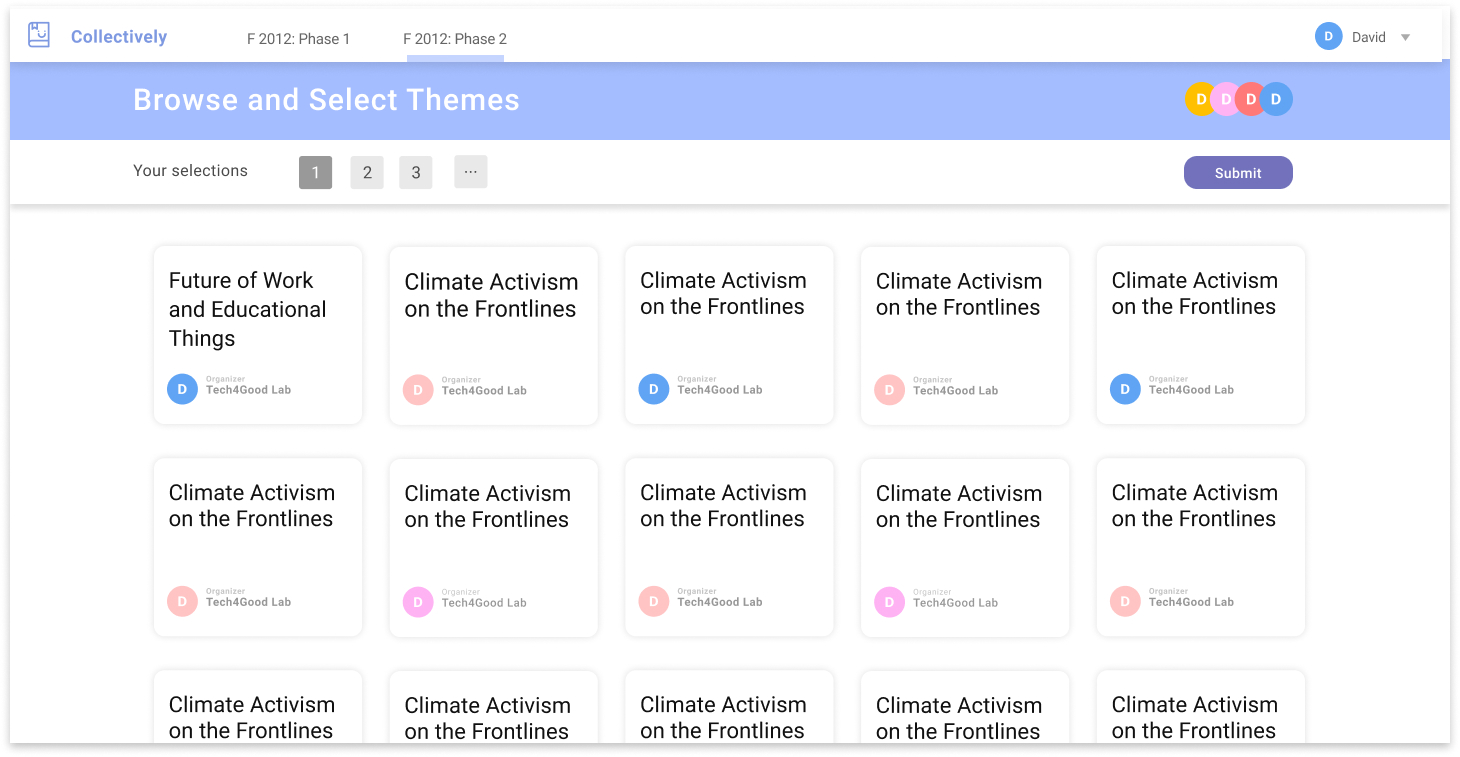Image resolution: width=1460 pixels, height=757 pixels.
Task: Click the light pink collaborator avatar in the banner
Action: [x=1225, y=99]
